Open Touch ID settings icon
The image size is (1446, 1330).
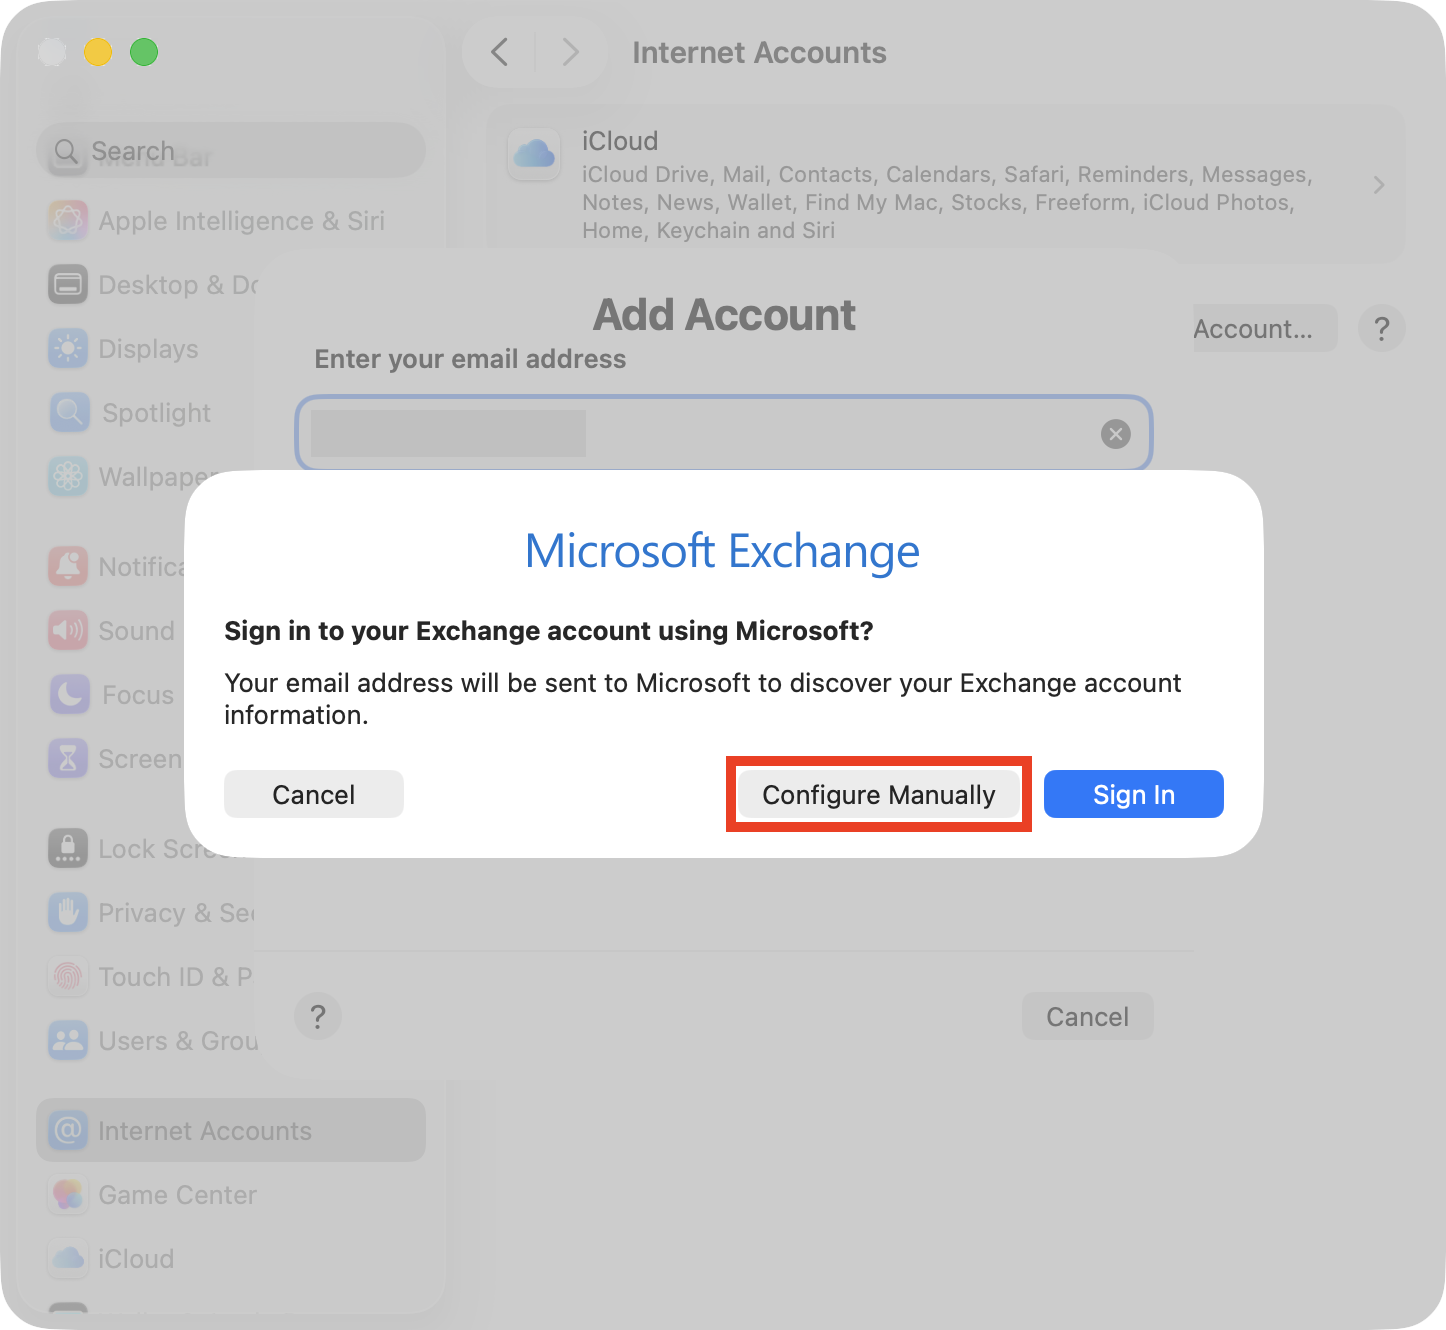pos(68,976)
